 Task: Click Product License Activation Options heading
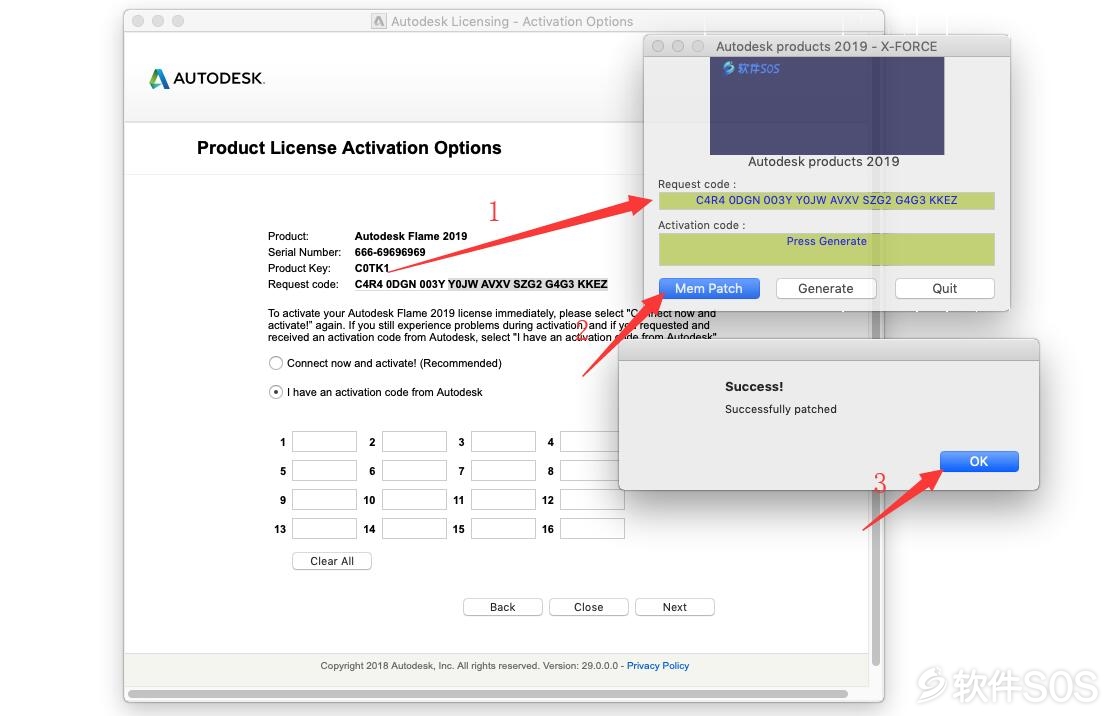point(349,148)
